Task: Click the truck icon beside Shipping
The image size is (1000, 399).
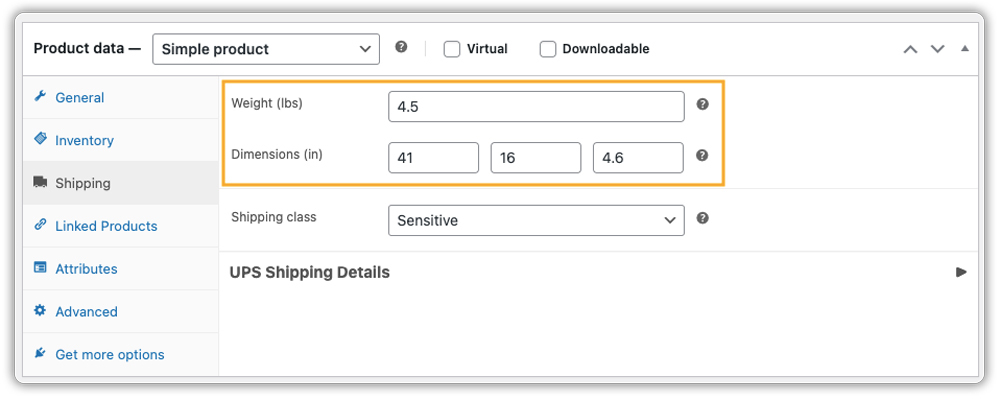Action: tap(40, 182)
